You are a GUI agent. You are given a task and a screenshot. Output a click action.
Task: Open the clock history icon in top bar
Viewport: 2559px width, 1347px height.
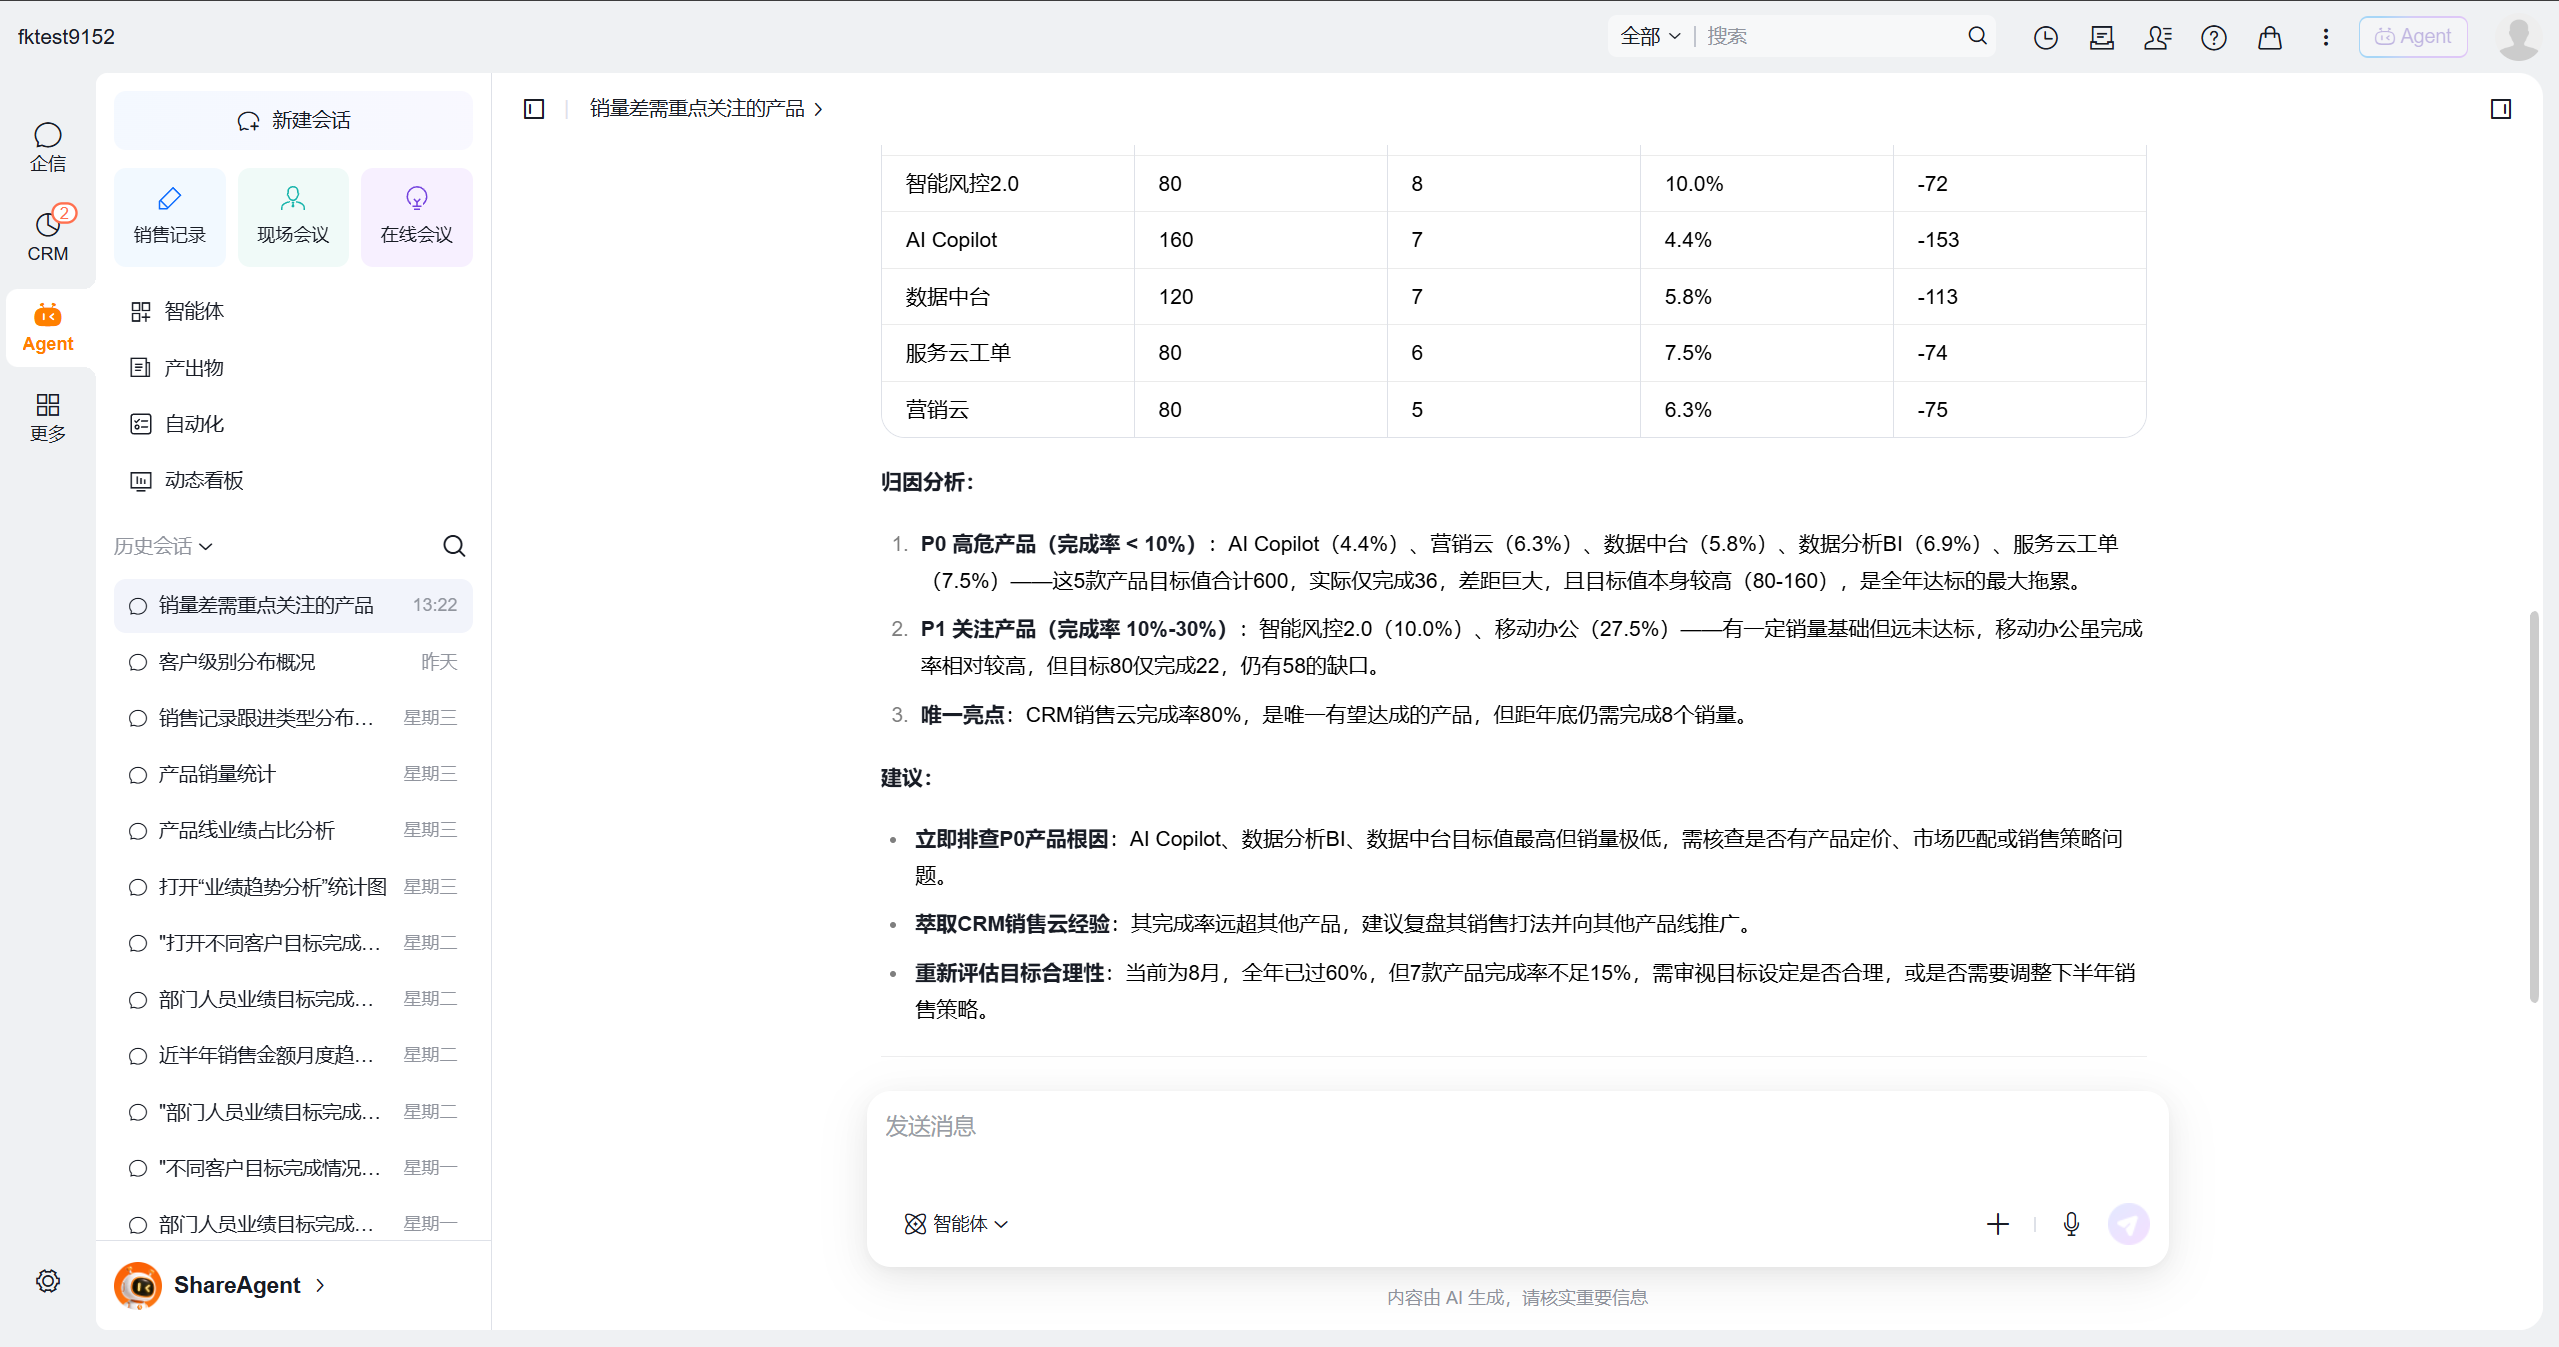point(2045,38)
